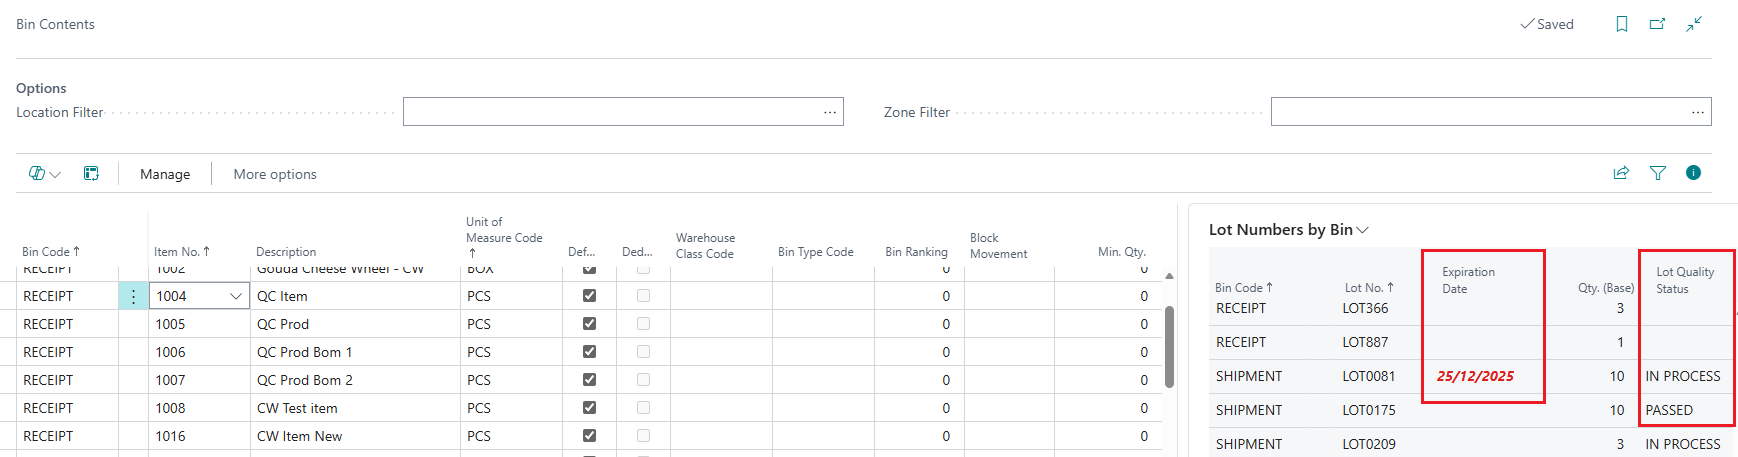Click the collapse page arrows icon
Screen dimensions: 1738x457
point(1694,24)
